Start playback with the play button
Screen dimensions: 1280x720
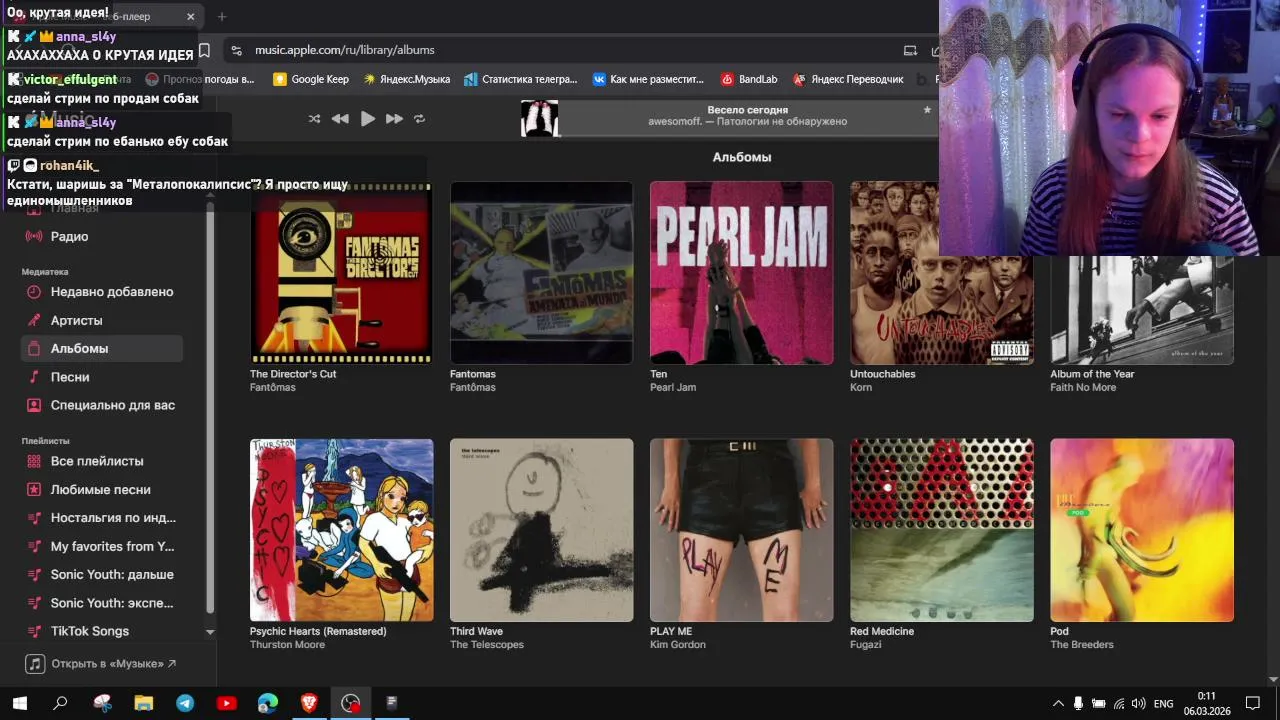point(368,118)
